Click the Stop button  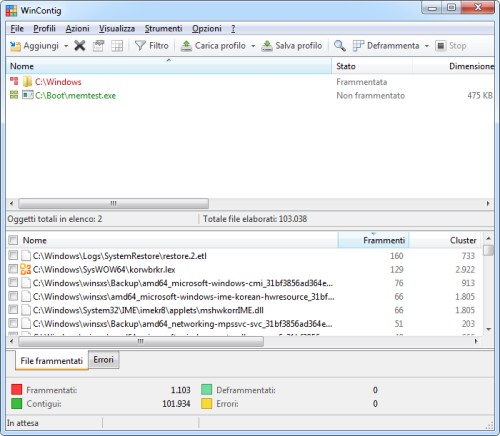tap(451, 46)
